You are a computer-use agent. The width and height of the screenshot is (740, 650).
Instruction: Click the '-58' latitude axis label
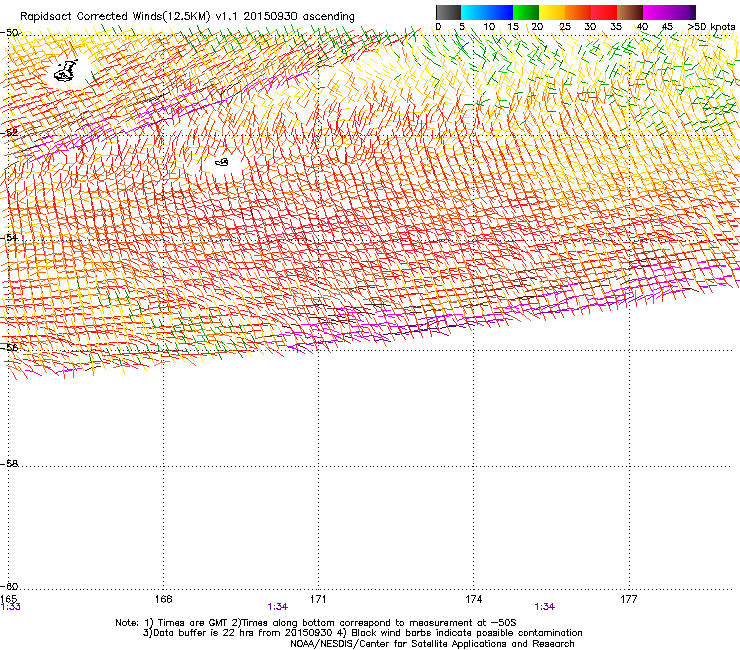pos(9,464)
